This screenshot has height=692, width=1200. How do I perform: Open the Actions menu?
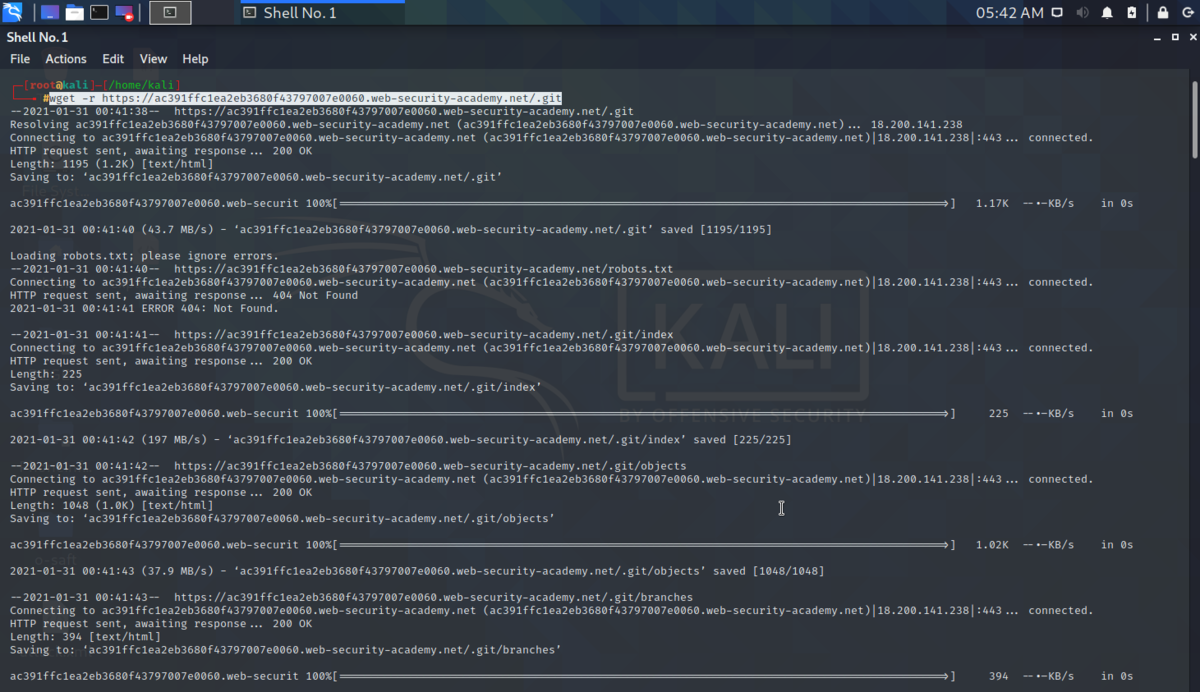66,59
